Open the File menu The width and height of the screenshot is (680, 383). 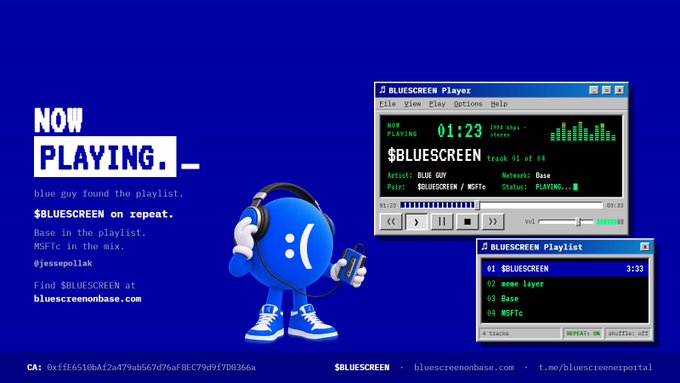click(x=387, y=104)
